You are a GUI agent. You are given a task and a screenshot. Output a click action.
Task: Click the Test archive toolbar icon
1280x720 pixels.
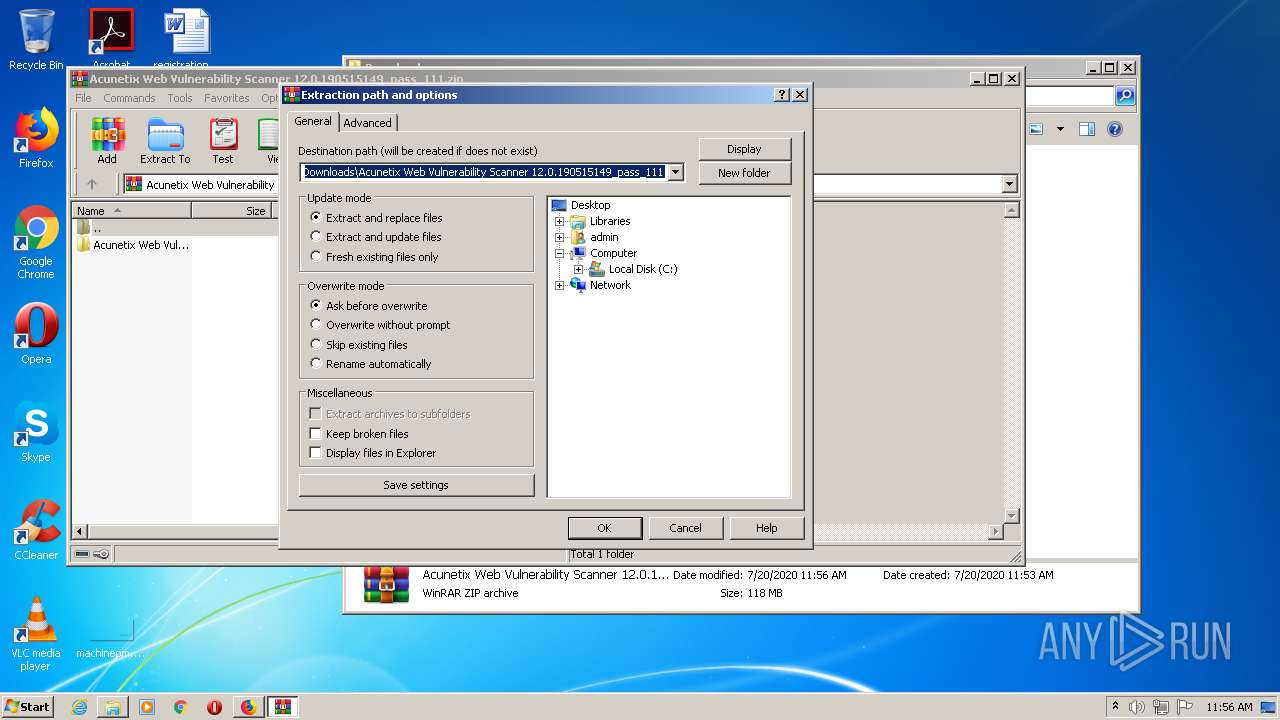[223, 141]
